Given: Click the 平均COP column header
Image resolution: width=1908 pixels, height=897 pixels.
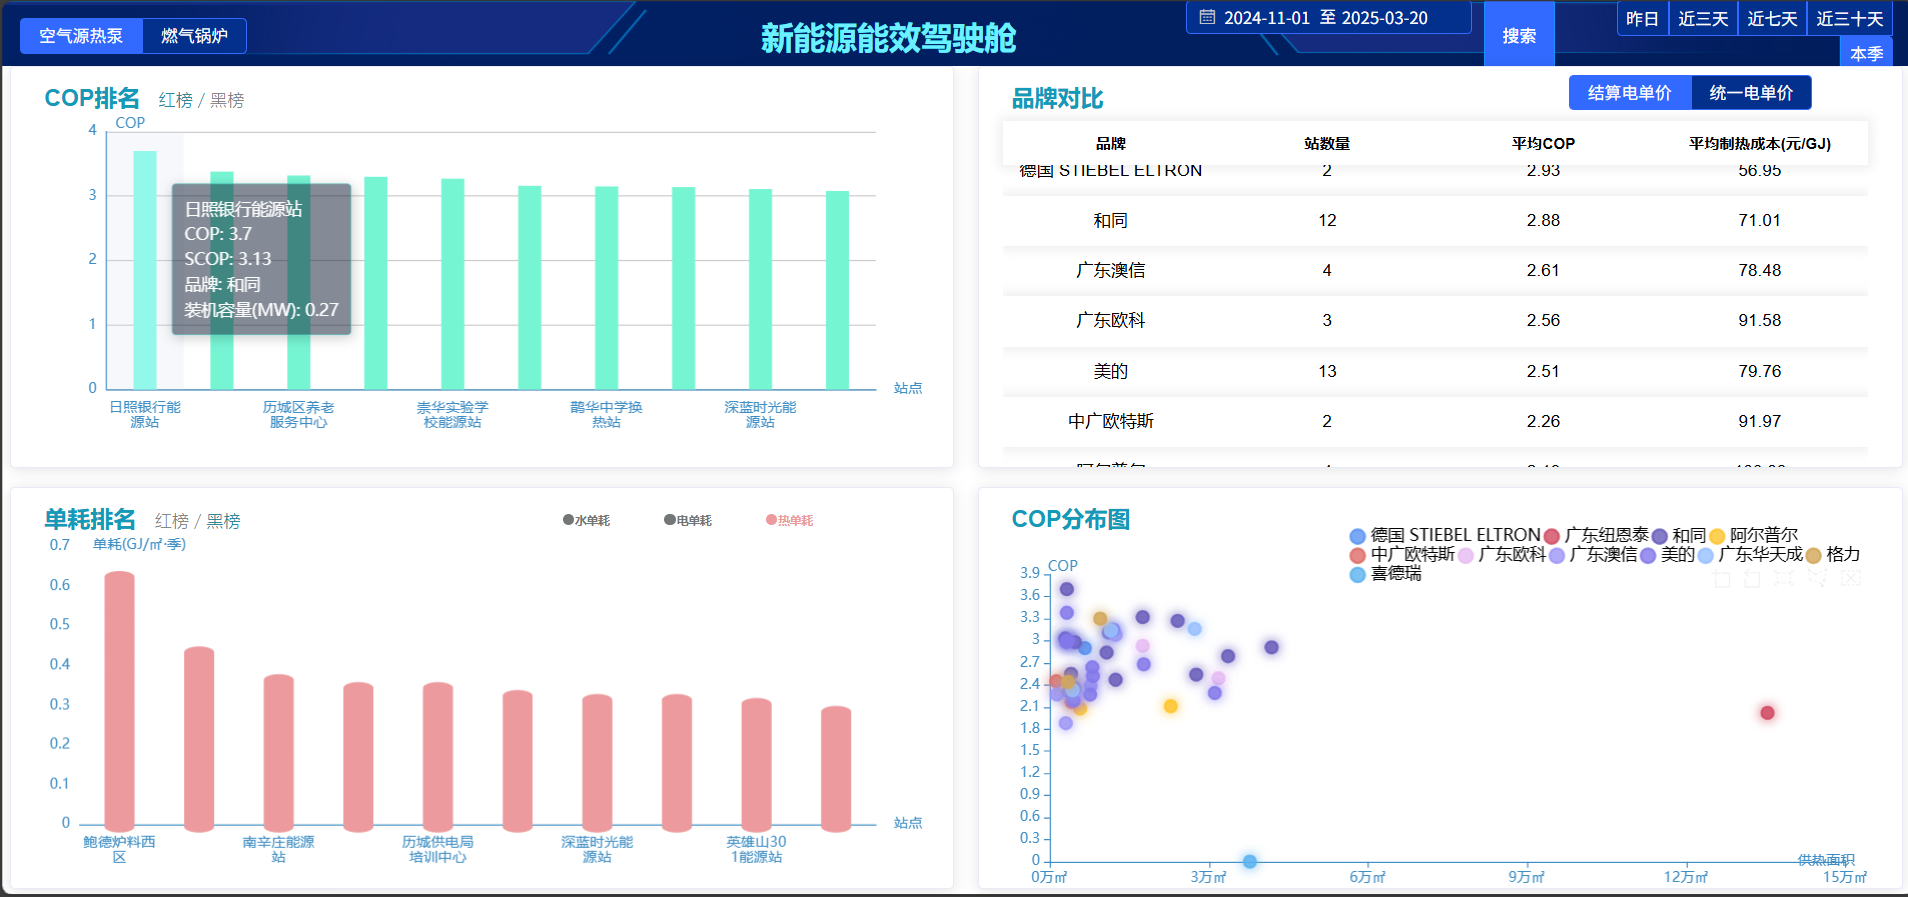Looking at the screenshot, I should [1543, 143].
